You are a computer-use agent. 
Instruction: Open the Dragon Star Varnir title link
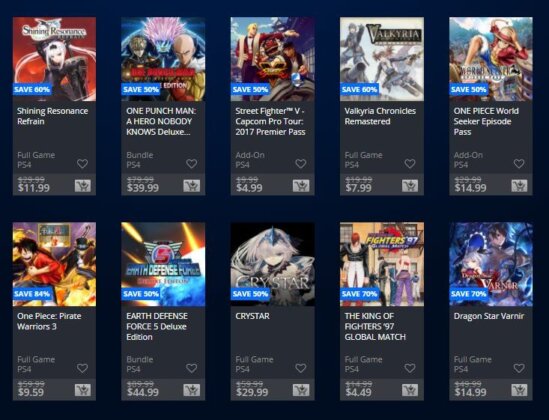(x=489, y=316)
